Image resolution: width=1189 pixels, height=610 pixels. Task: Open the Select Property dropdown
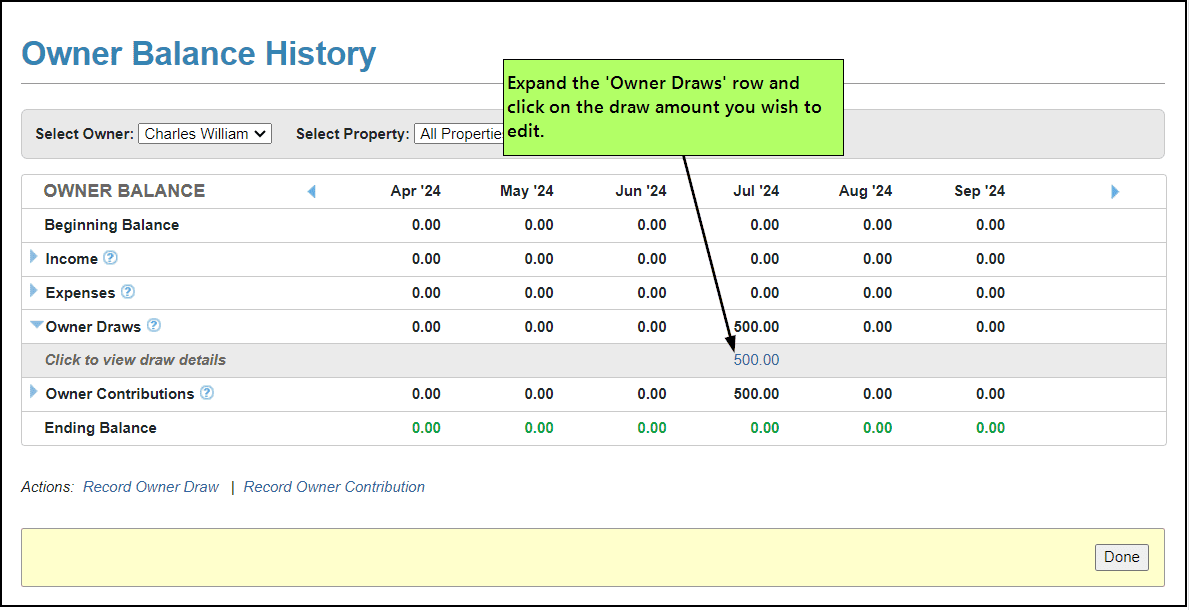pyautogui.click(x=458, y=134)
